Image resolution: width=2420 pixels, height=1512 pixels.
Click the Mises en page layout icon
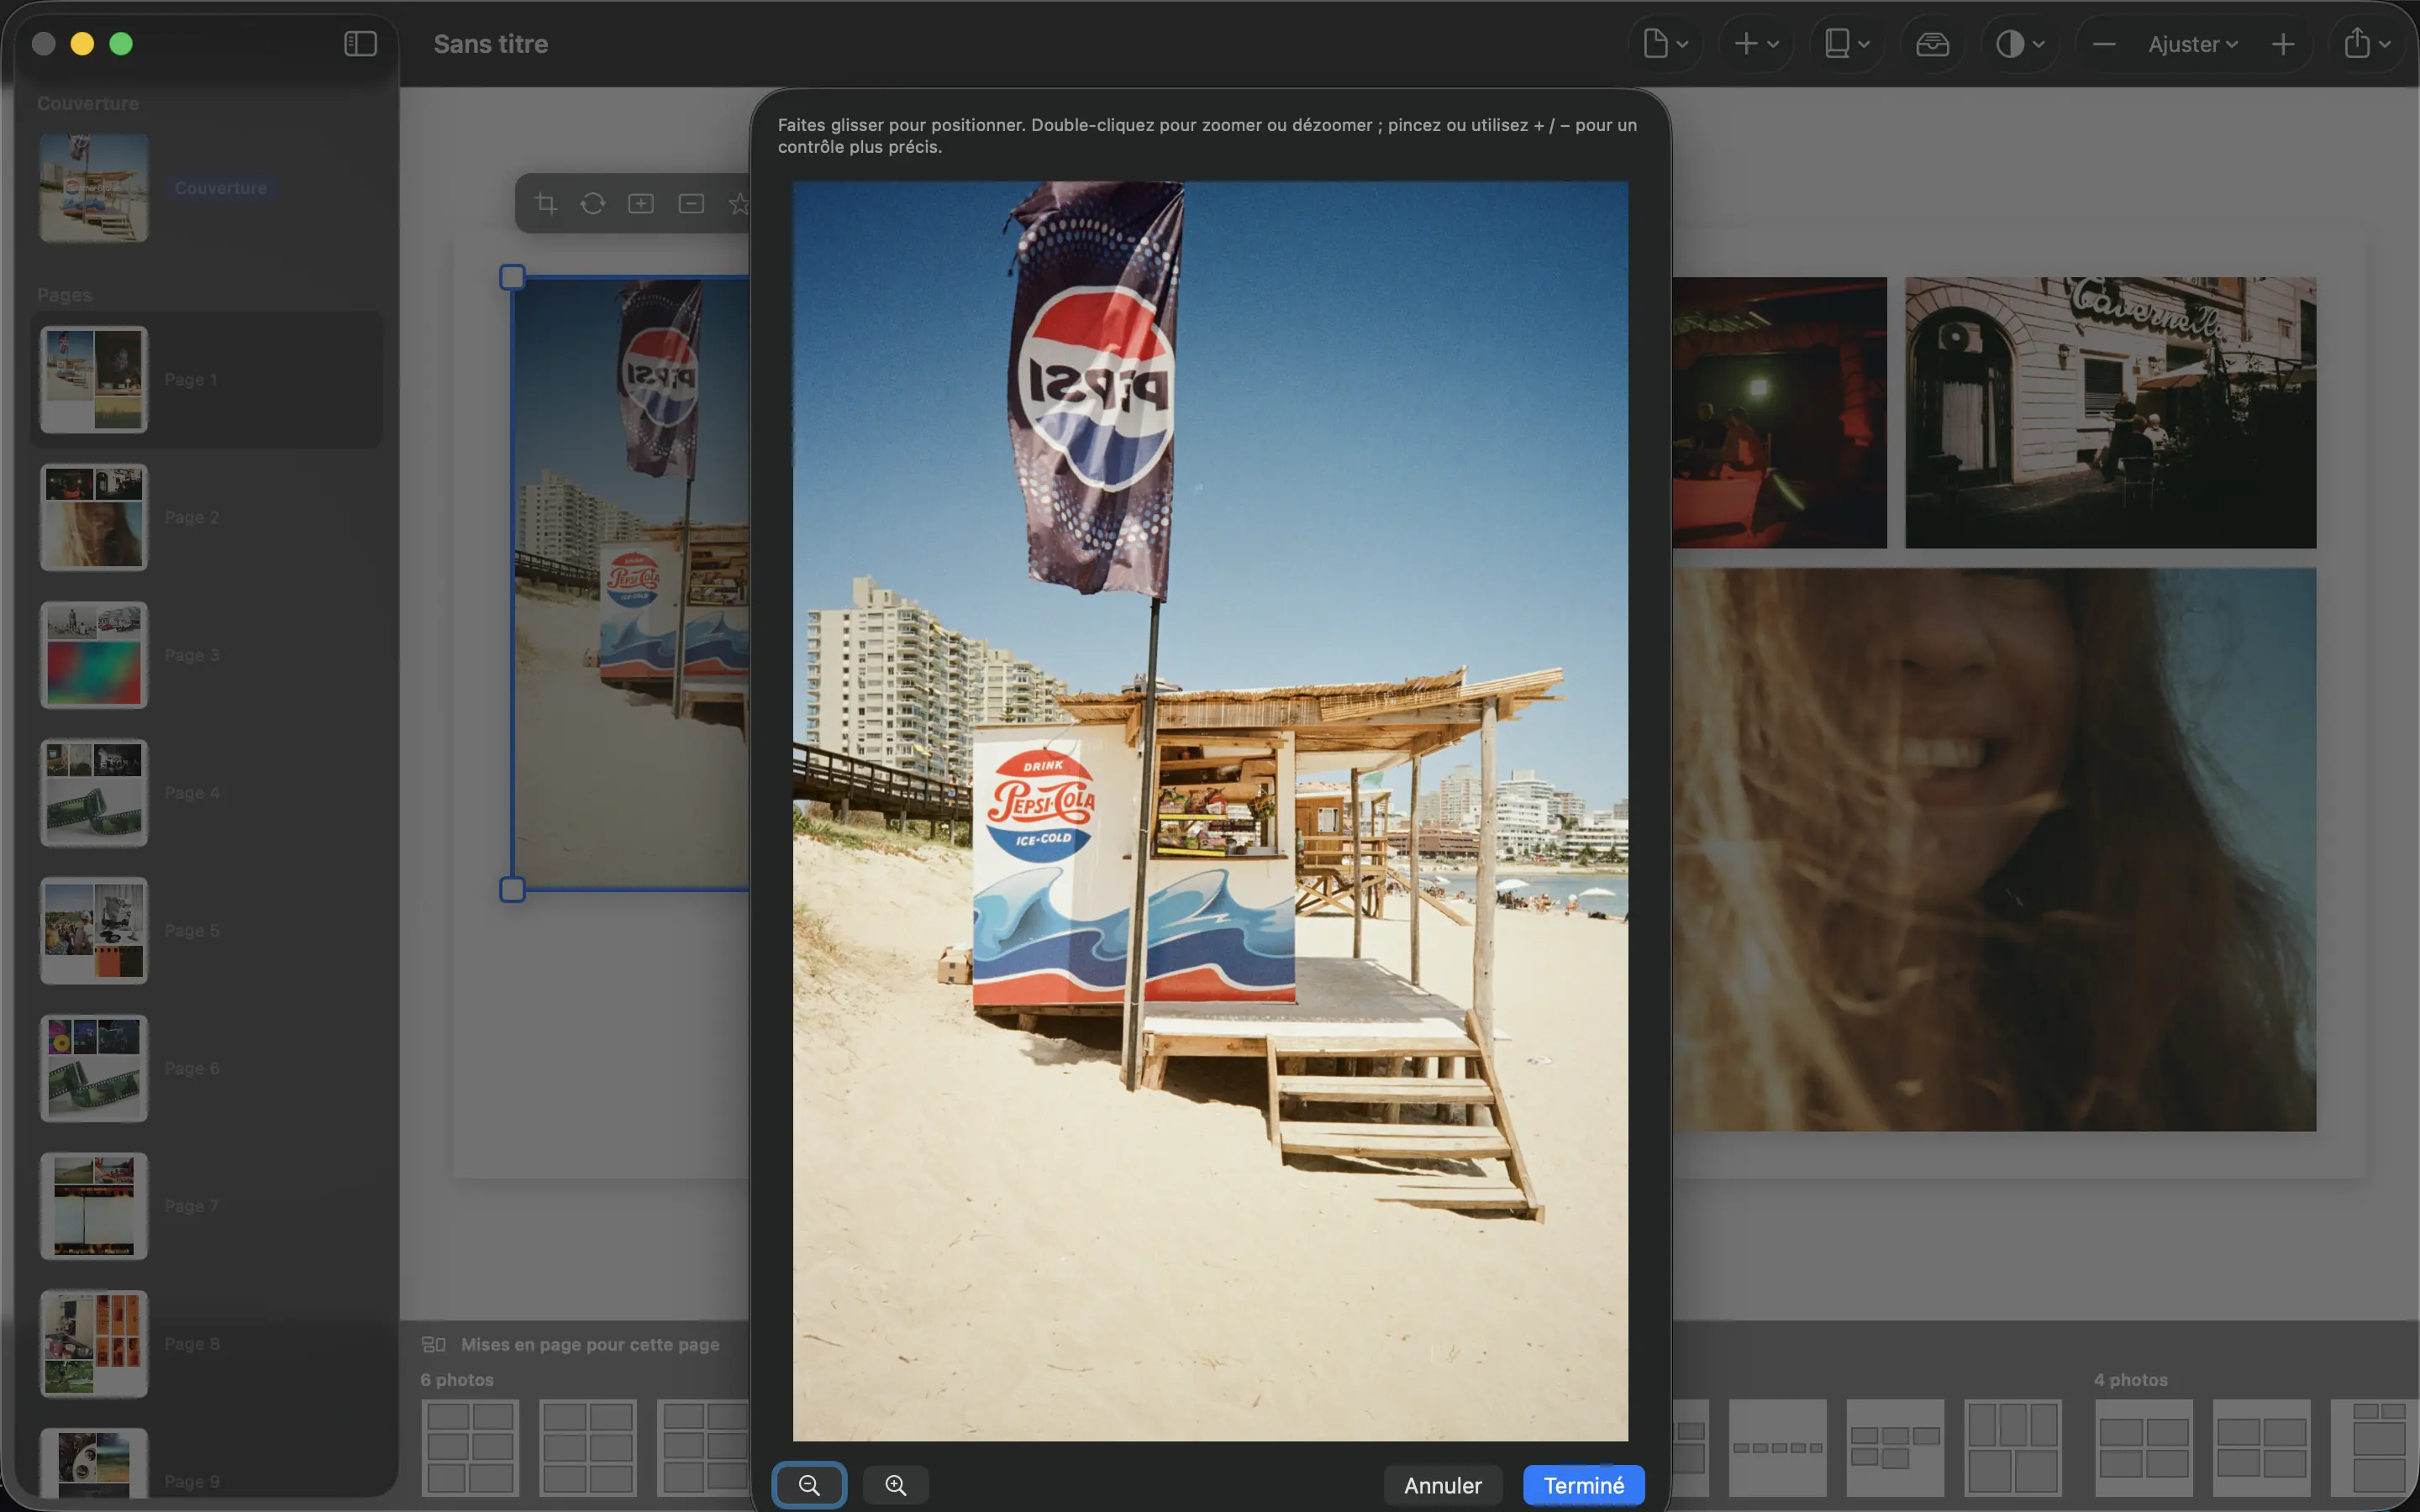pyautogui.click(x=433, y=1344)
